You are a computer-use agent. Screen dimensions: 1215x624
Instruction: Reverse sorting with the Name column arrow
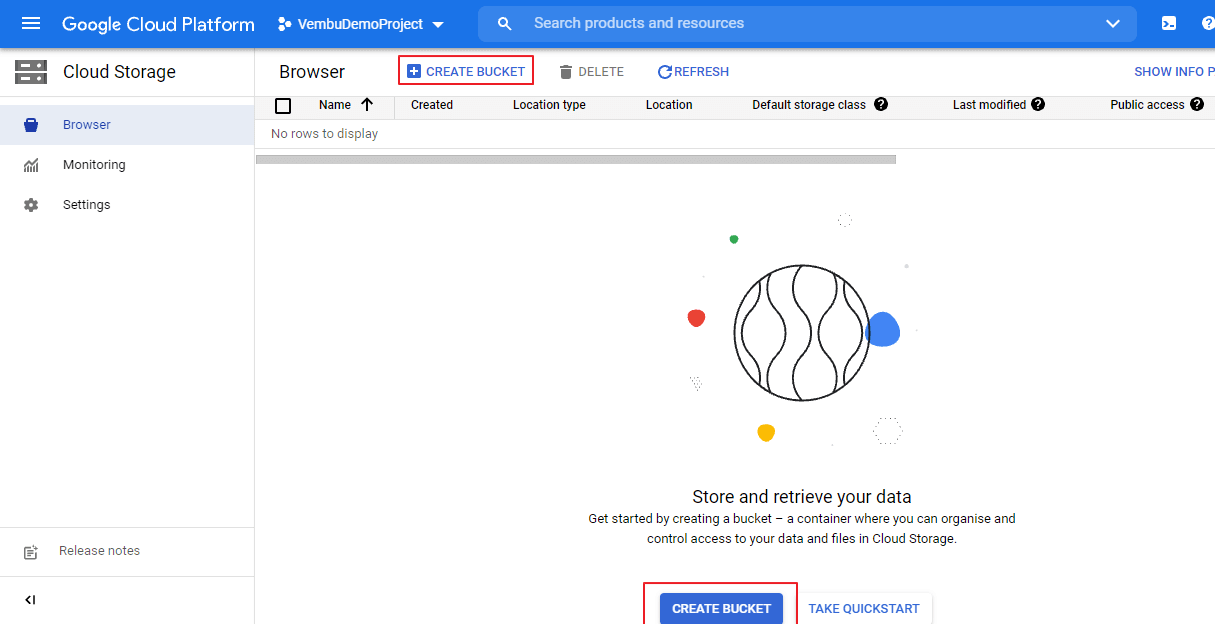point(368,105)
